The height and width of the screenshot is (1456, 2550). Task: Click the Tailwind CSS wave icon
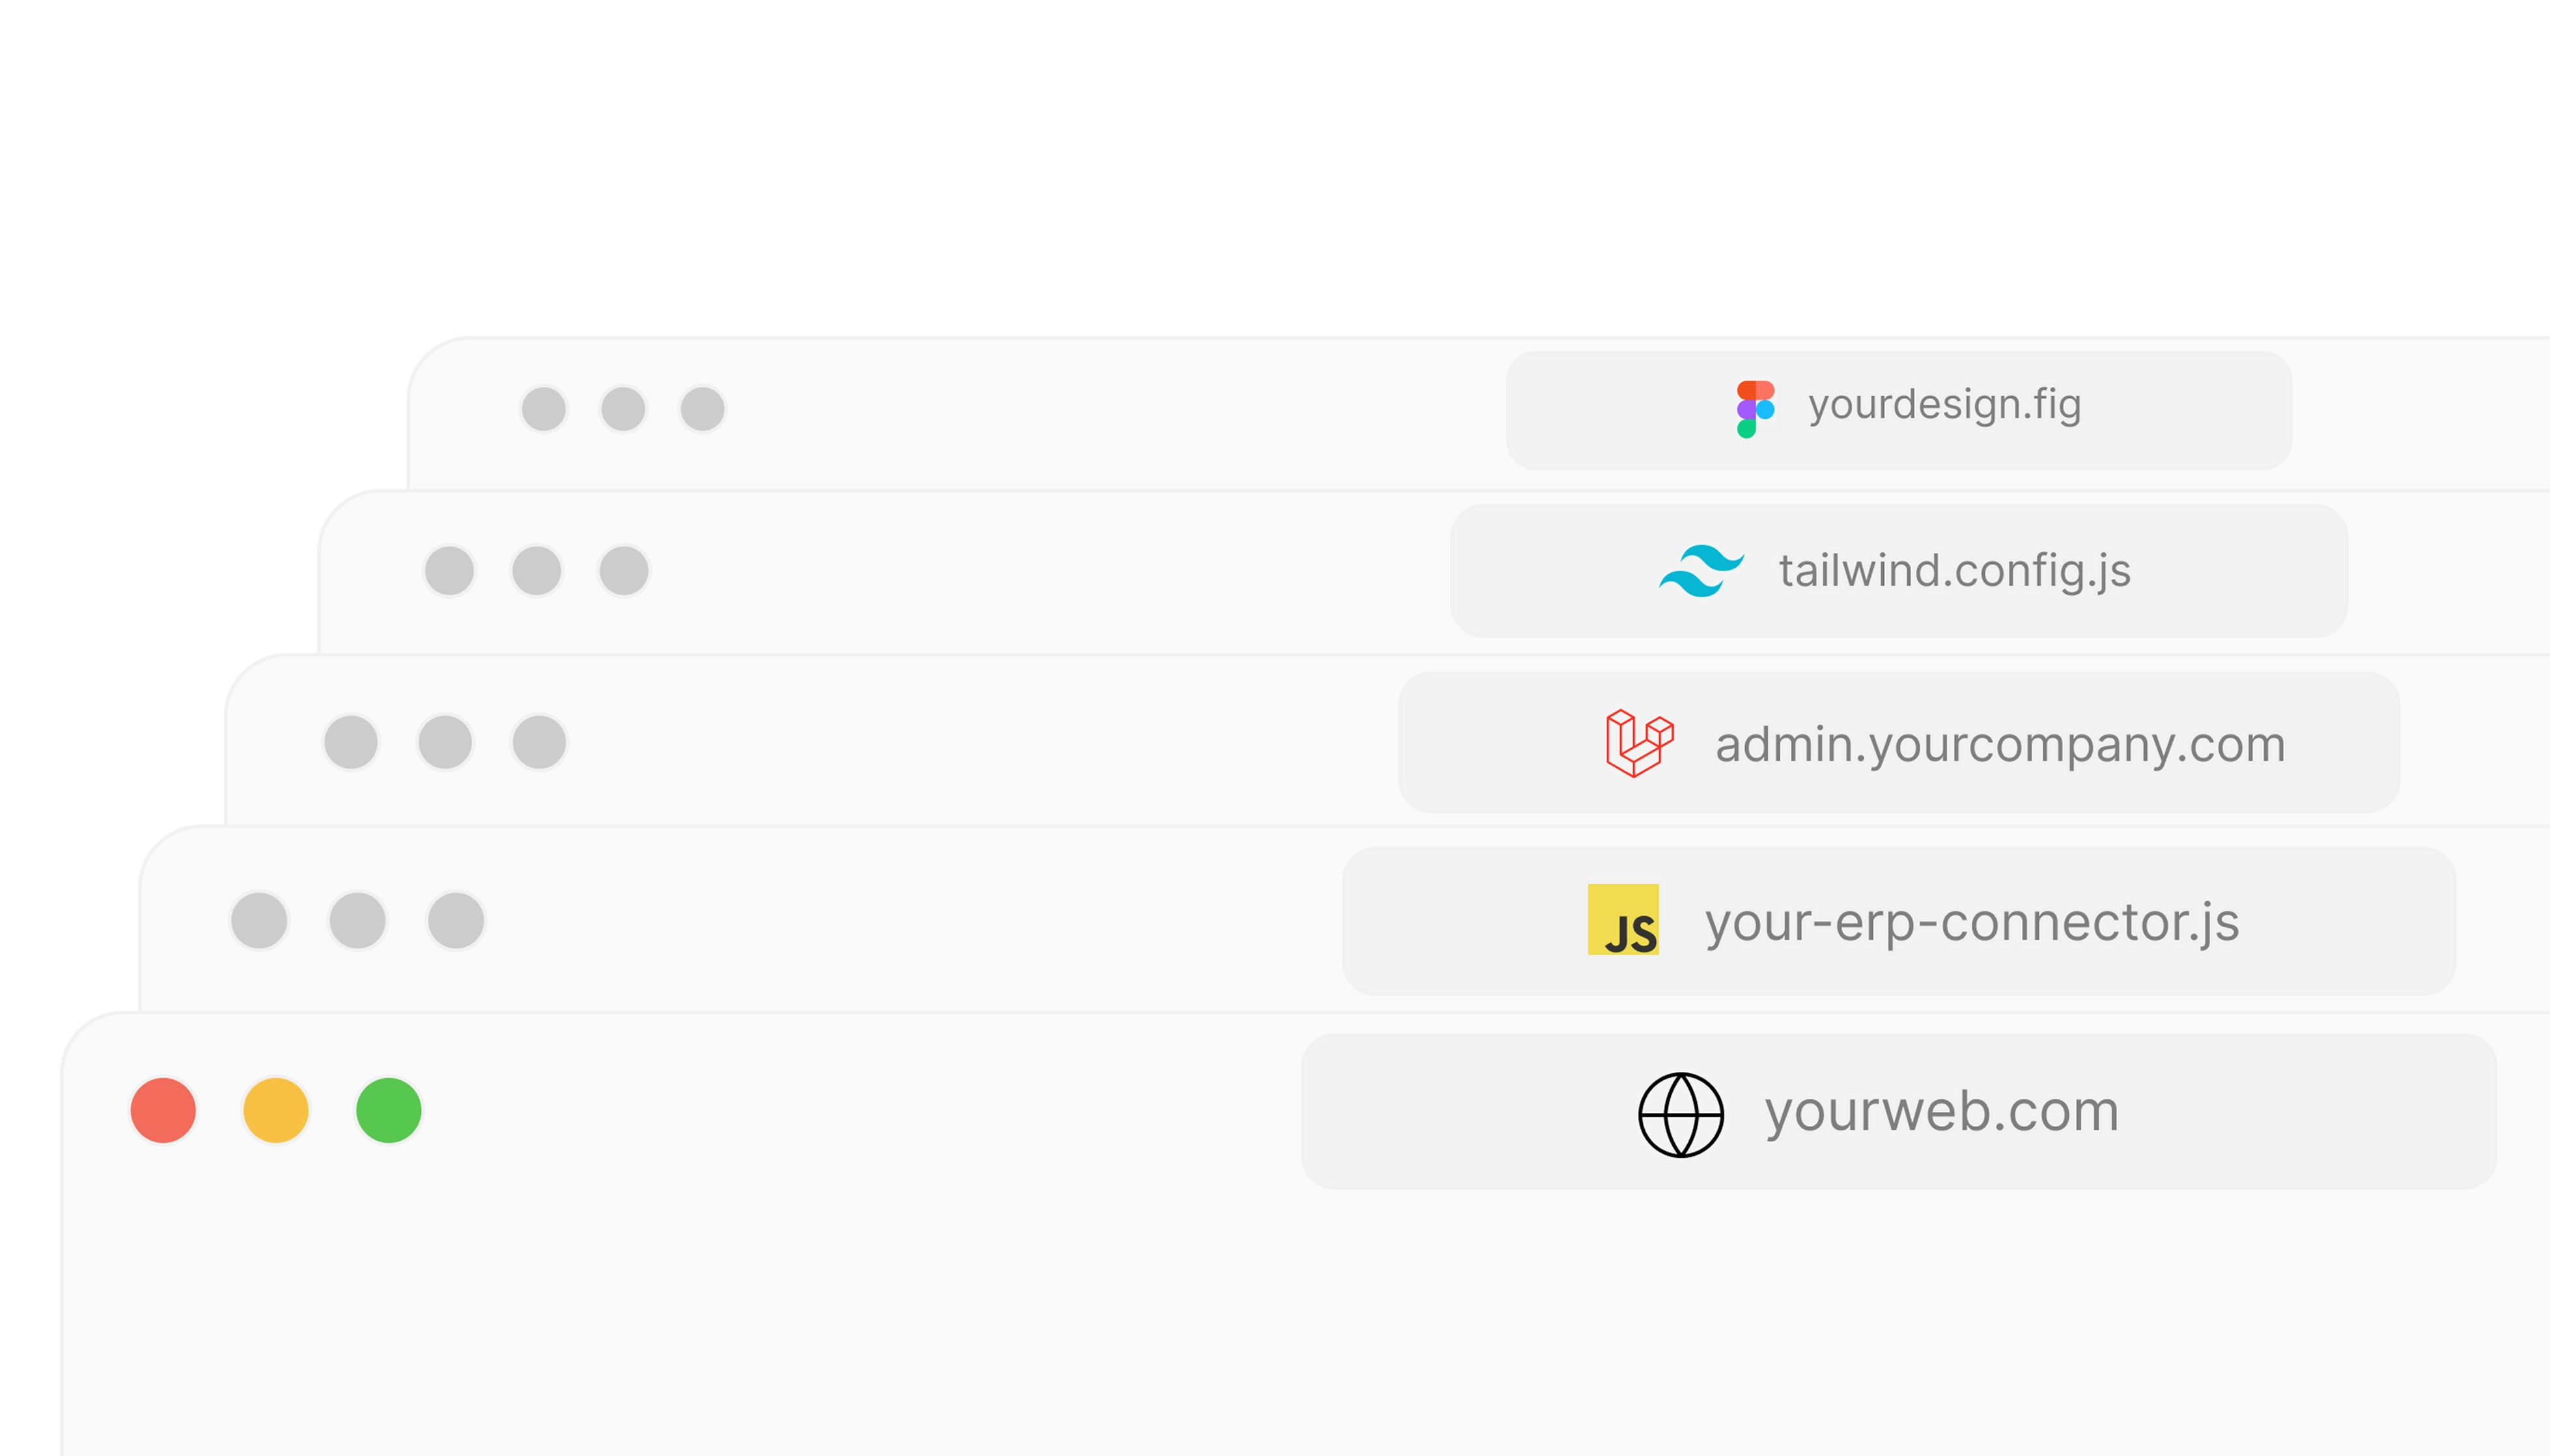1701,571
